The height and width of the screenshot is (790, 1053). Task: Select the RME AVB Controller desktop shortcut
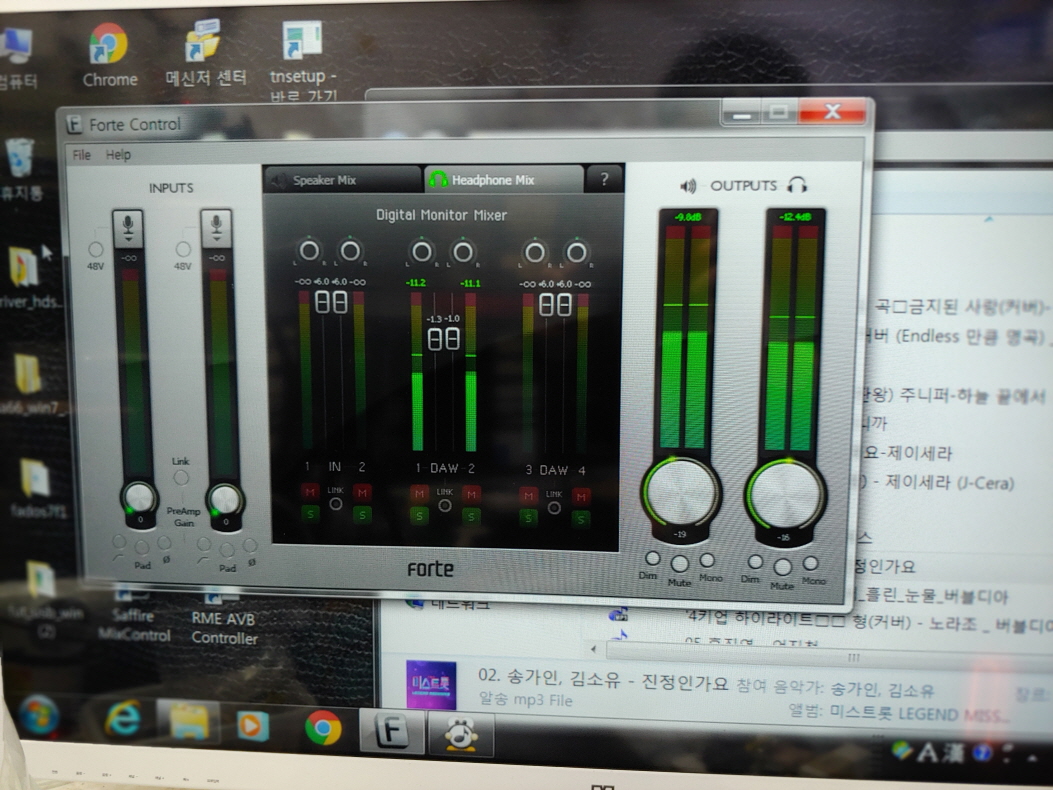tap(224, 618)
